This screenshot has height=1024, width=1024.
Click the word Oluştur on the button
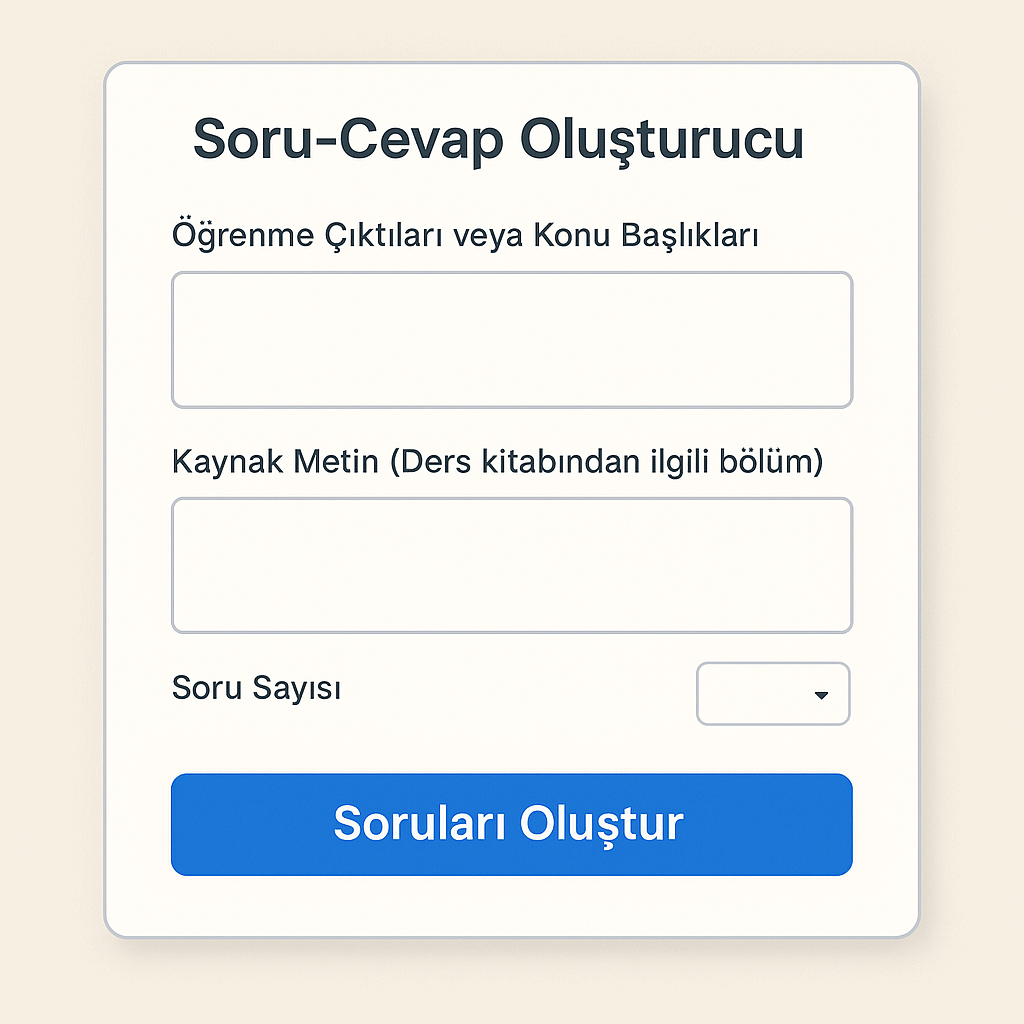pyautogui.click(x=601, y=824)
